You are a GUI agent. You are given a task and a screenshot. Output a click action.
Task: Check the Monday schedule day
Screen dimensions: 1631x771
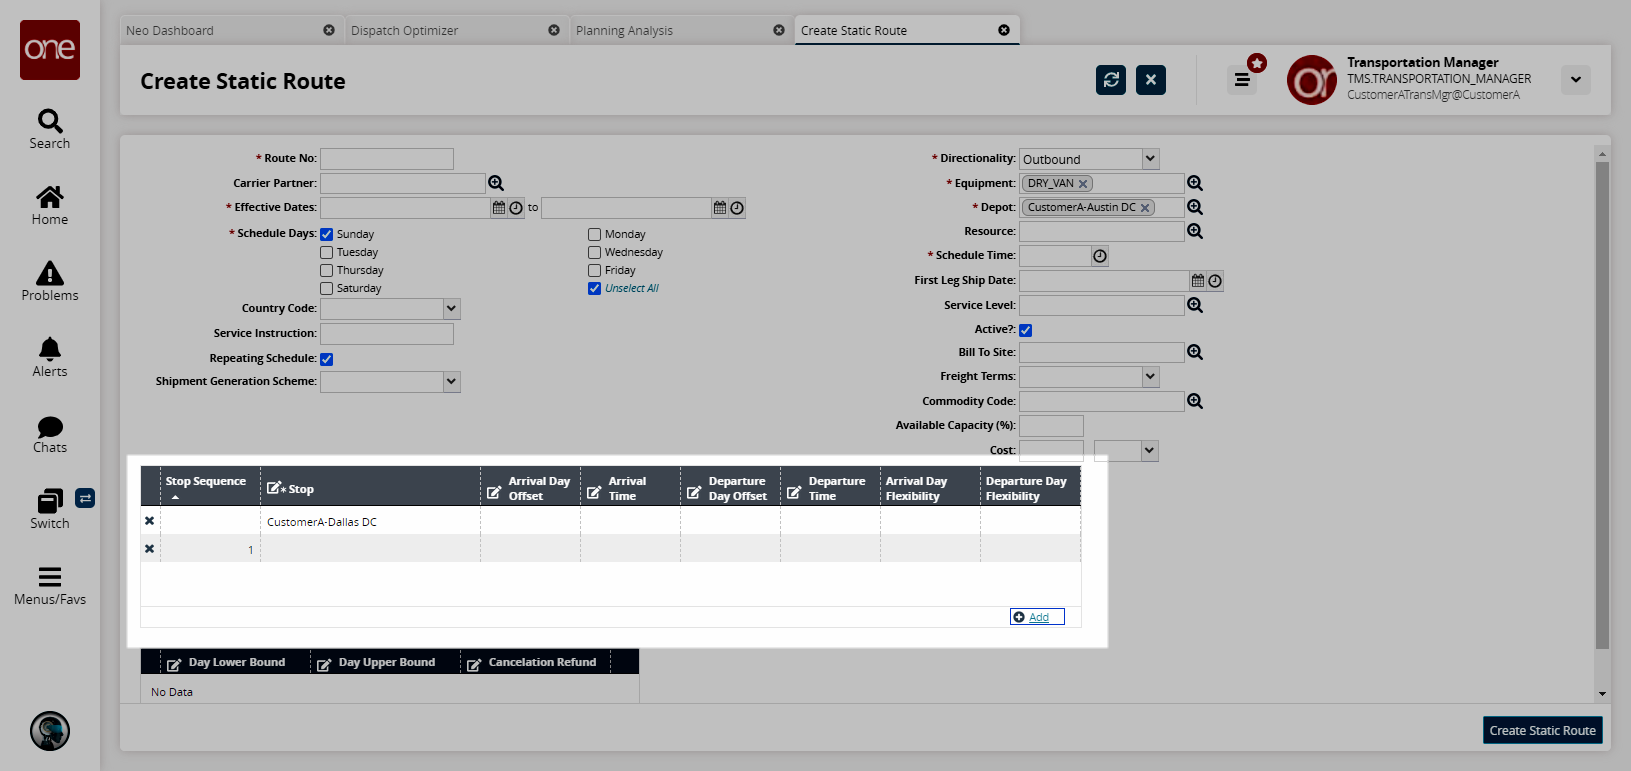(x=594, y=234)
